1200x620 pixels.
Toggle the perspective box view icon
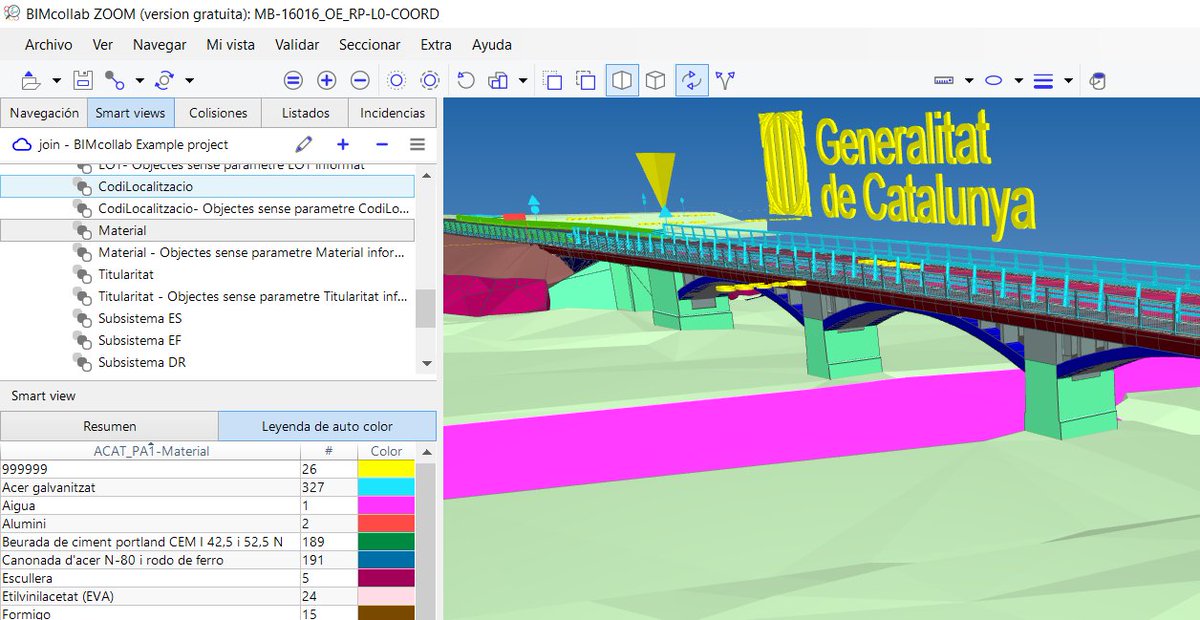point(622,80)
